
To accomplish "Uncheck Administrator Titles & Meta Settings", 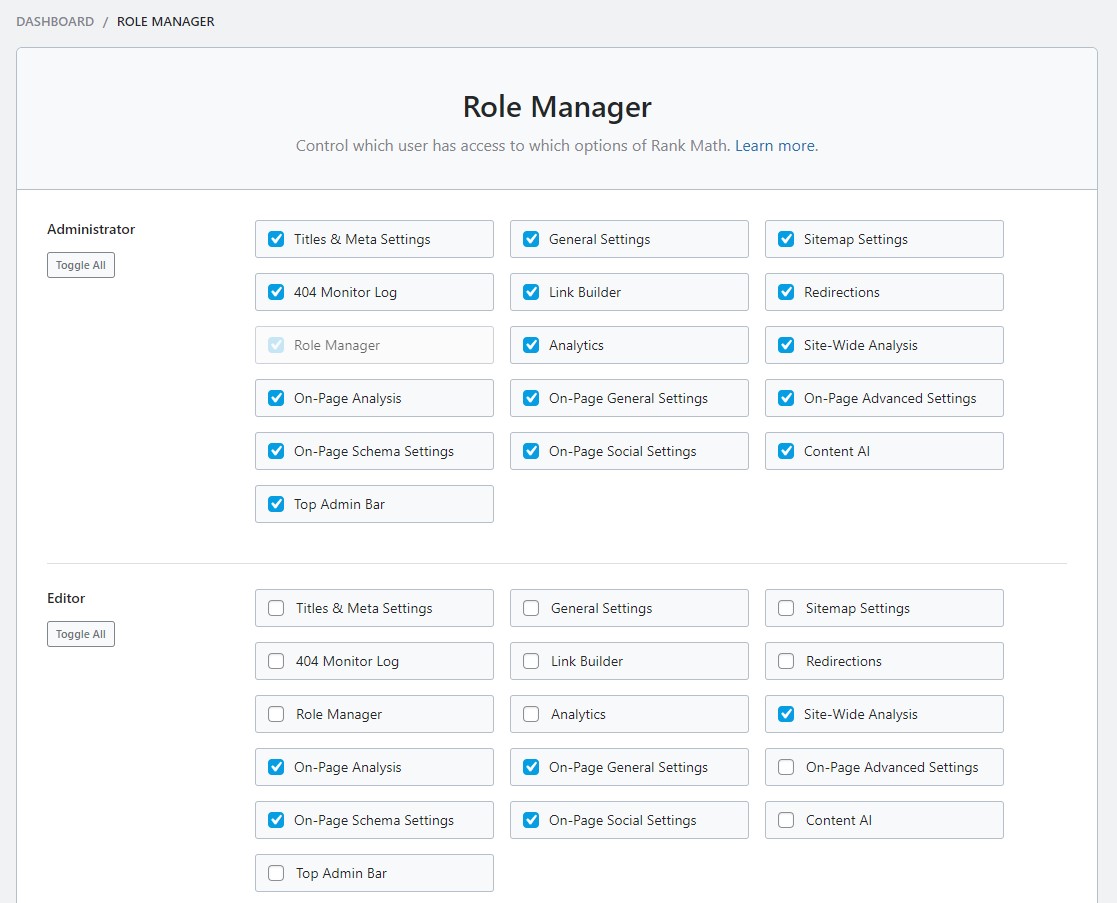I will click(276, 239).
